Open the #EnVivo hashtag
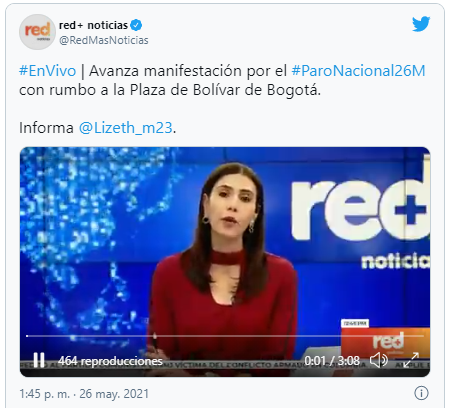This screenshot has height=408, width=454. tap(48, 71)
